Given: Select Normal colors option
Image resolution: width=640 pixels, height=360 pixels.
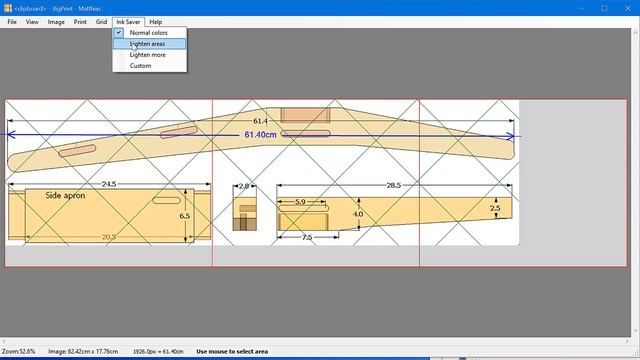Looking at the screenshot, I should (149, 33).
